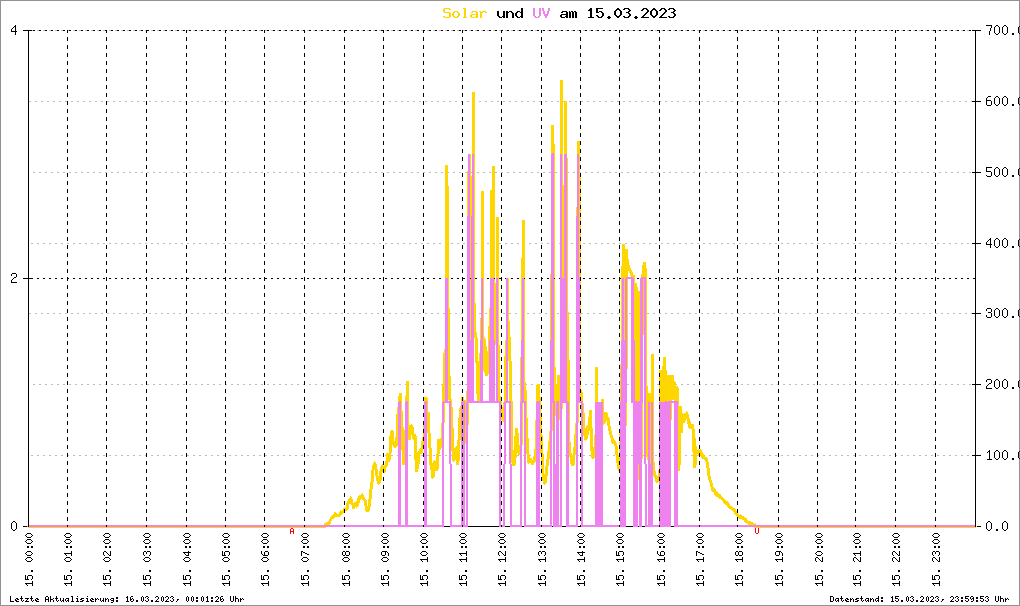Click the time label '15. 07:00'

pos(305,559)
